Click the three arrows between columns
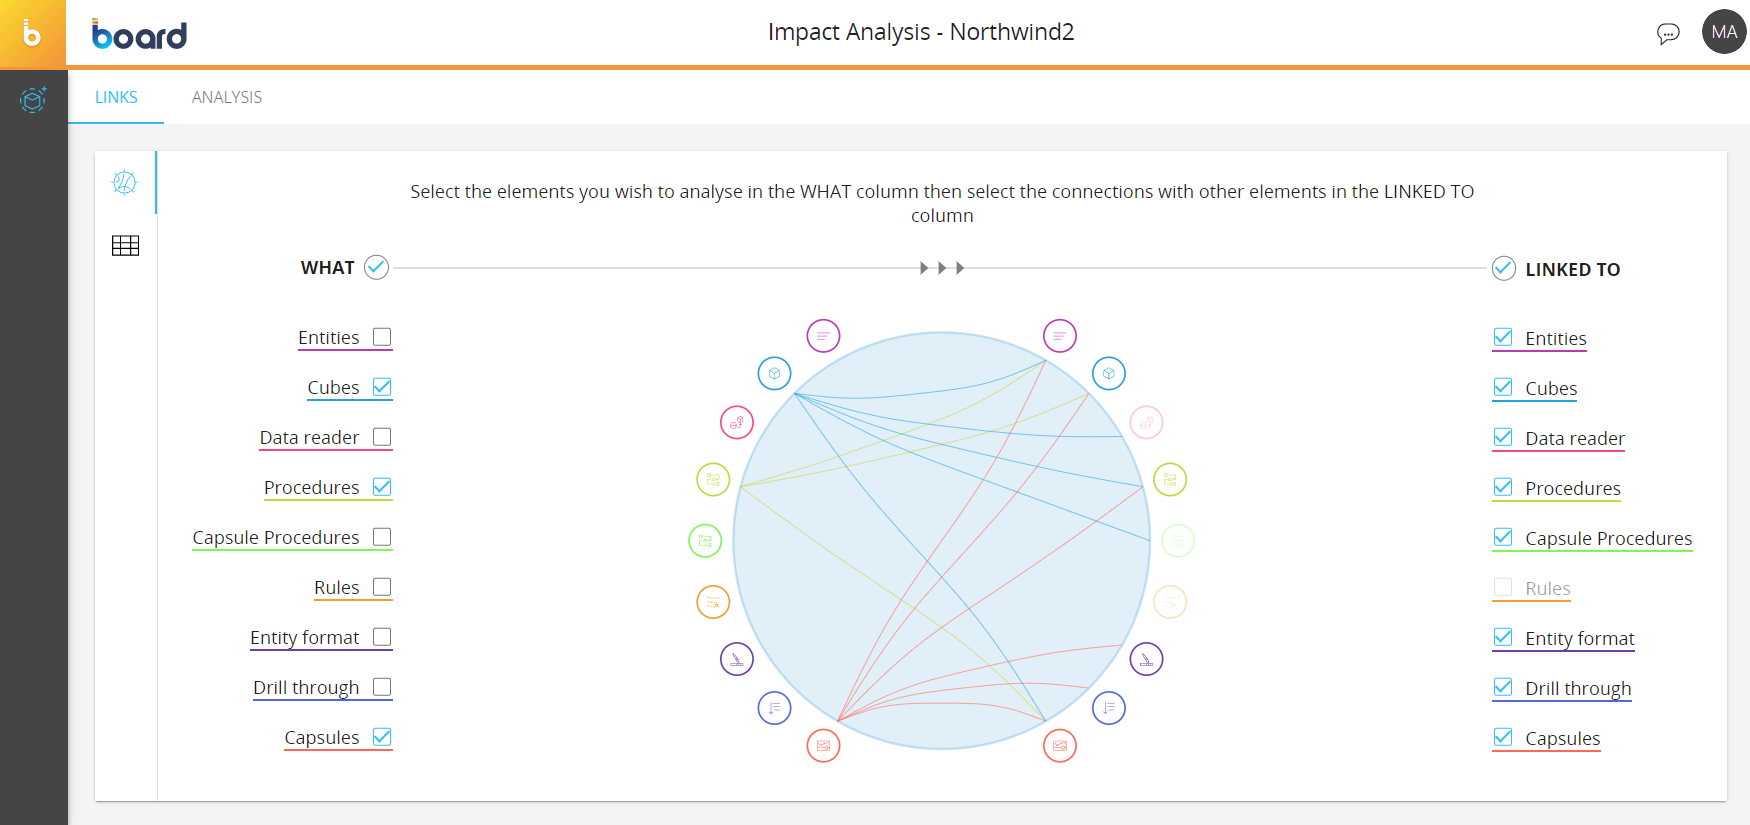The image size is (1750, 825). 942,268
